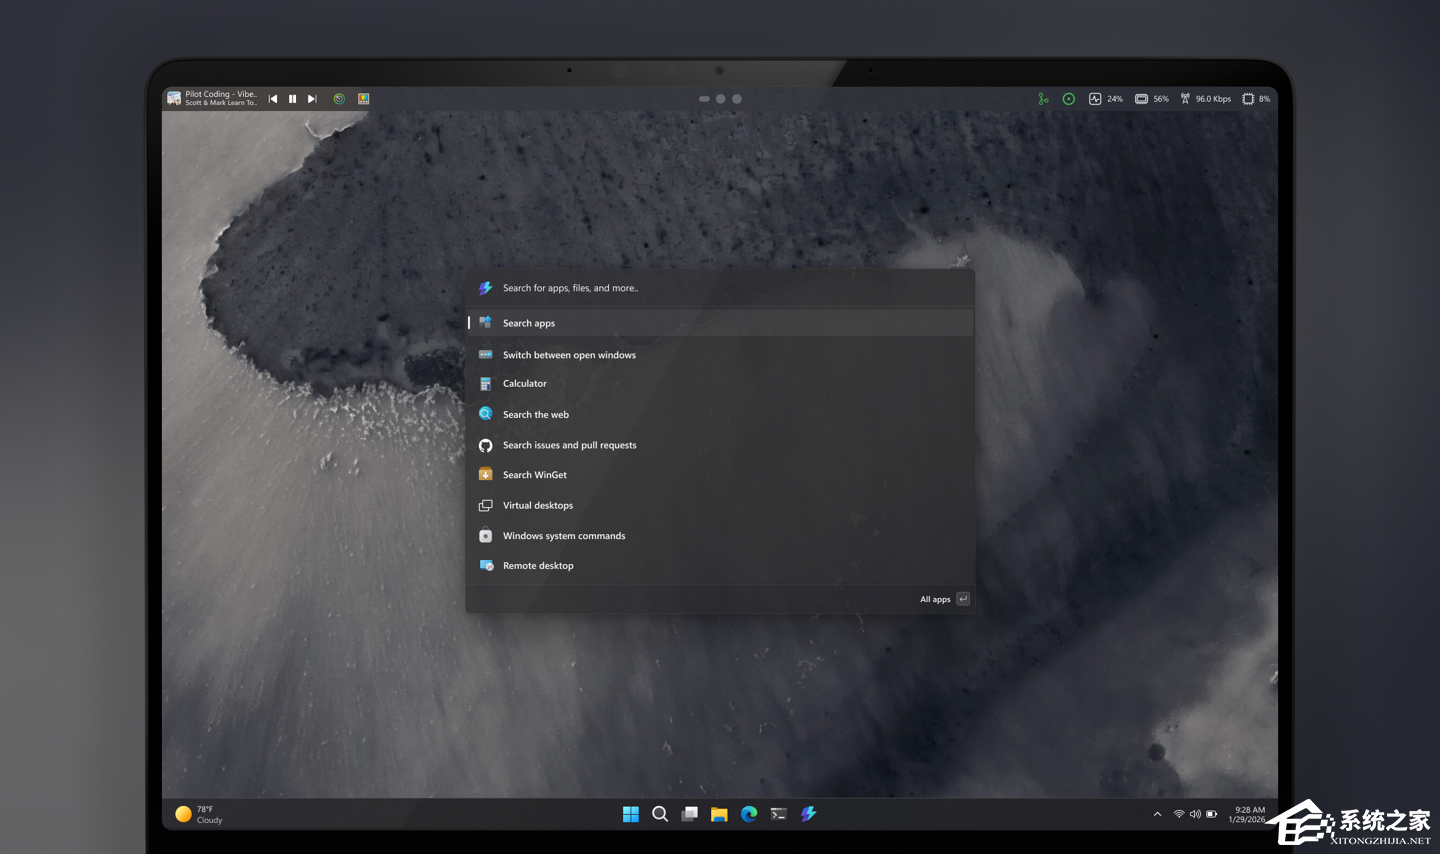Click the Calculator row icon
Viewport: 1440px width, 854px height.
click(485, 384)
